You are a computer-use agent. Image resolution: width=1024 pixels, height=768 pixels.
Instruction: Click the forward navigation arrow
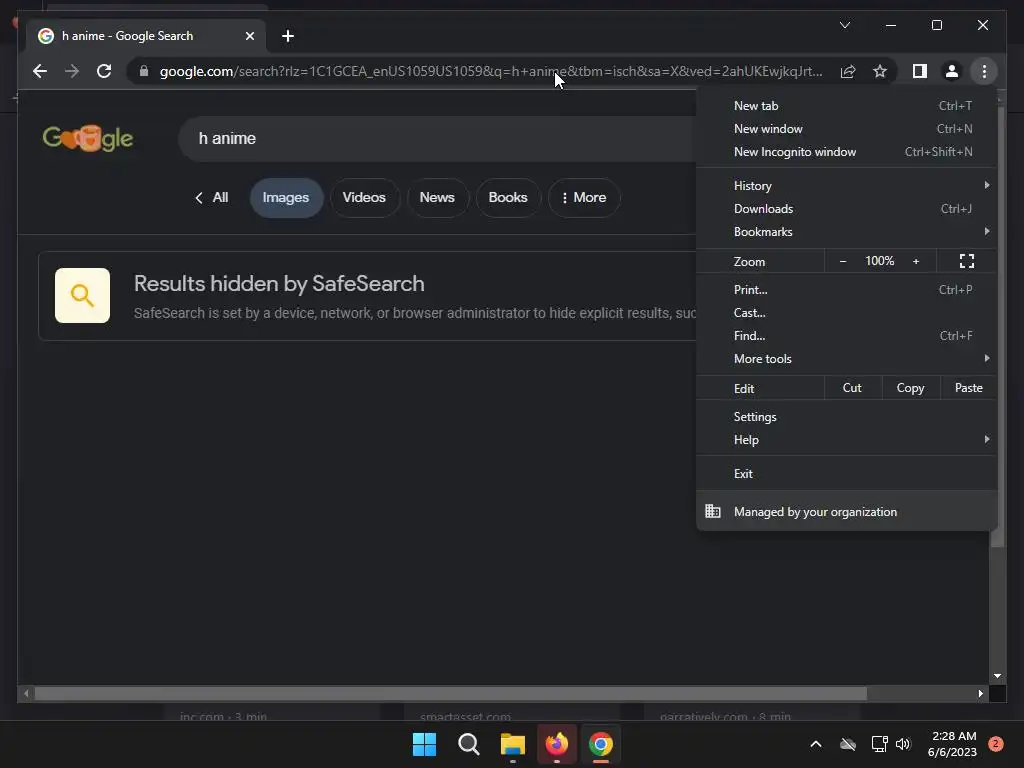pos(72,71)
